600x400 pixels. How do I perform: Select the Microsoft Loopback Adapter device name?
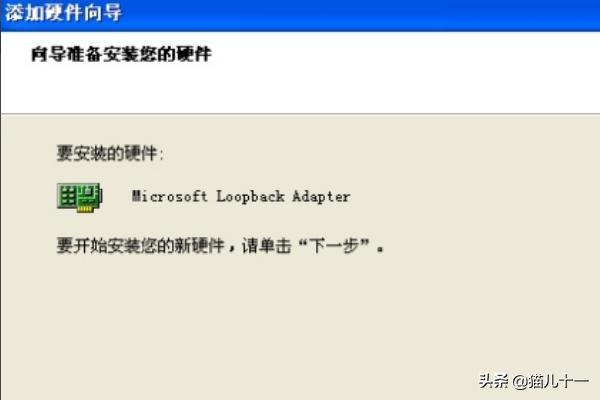point(241,196)
